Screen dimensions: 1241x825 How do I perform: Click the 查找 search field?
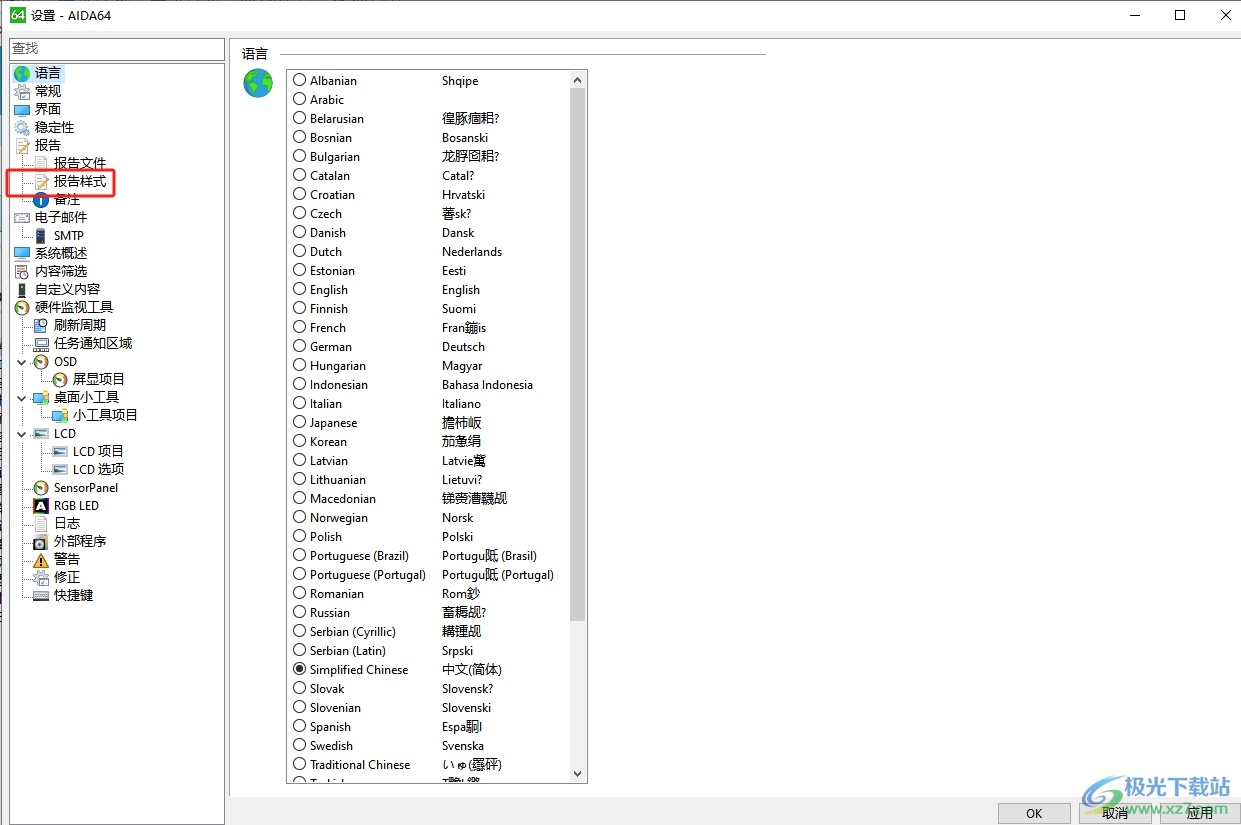117,48
